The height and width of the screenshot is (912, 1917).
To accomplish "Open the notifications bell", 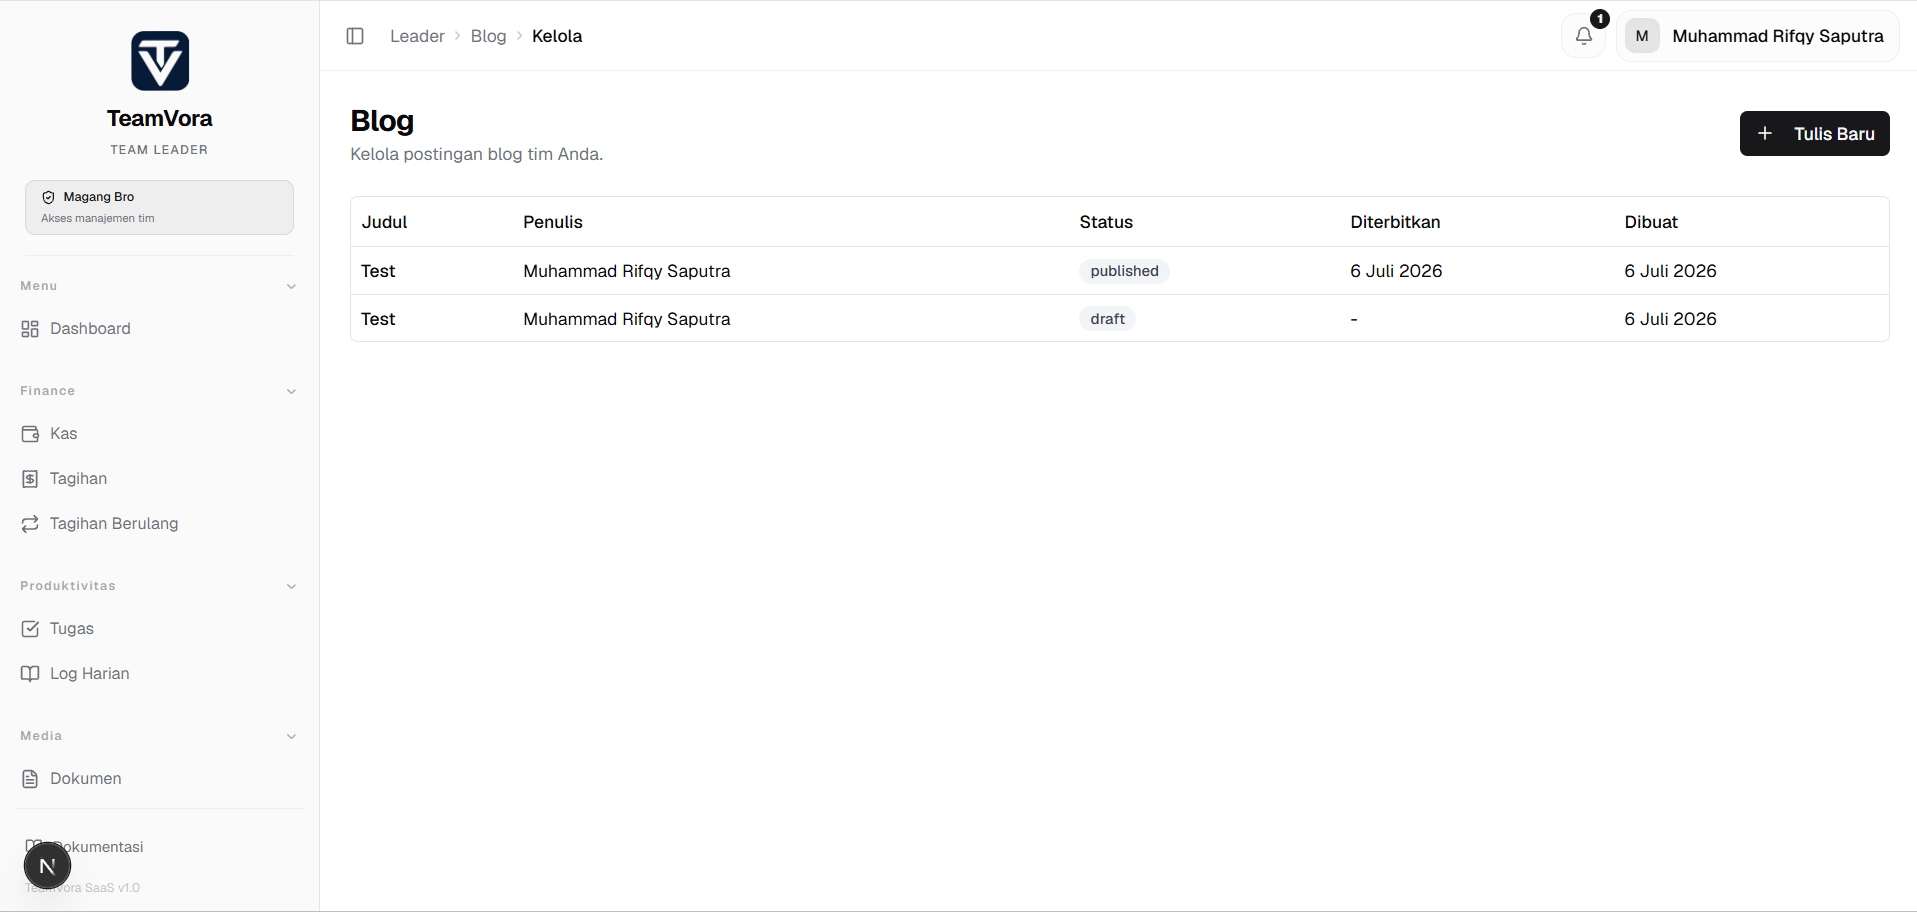I will pyautogui.click(x=1583, y=36).
